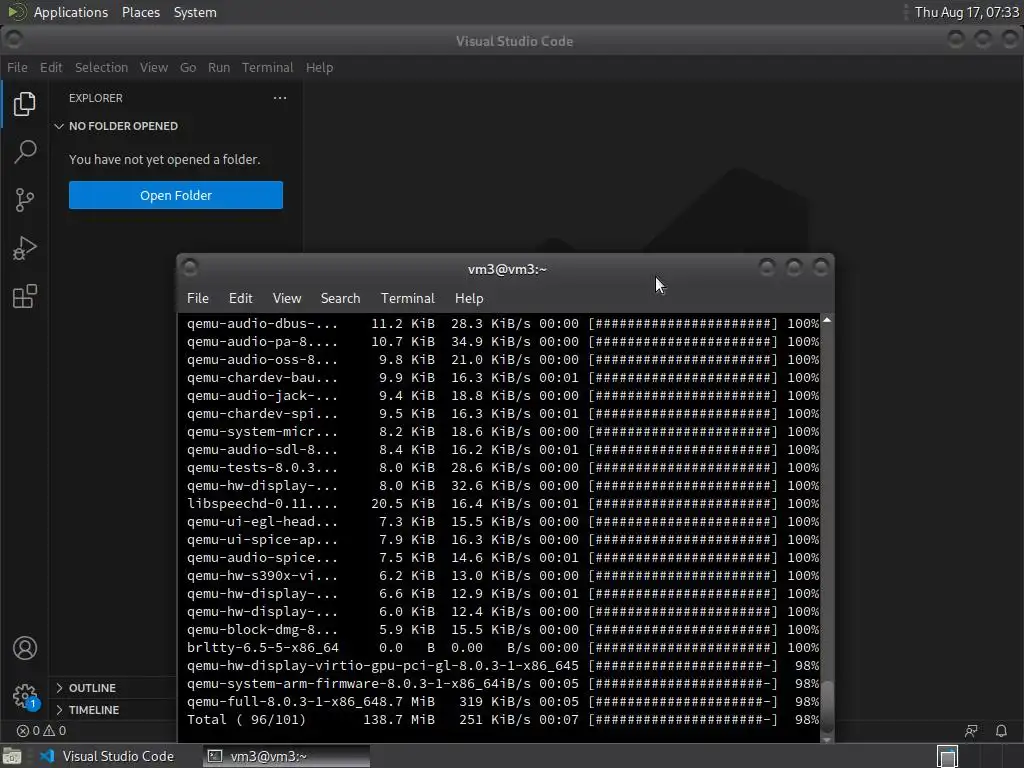This screenshot has width=1024, height=768.
Task: Click the feedback icon in status bar
Action: click(971, 731)
